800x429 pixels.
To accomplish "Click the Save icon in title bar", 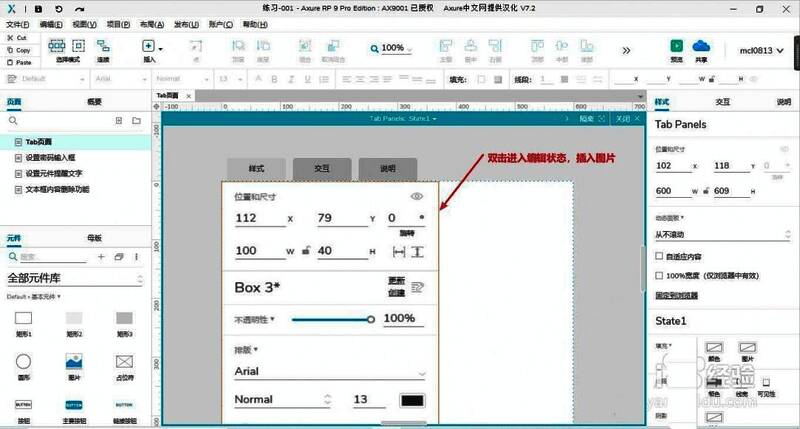I will click(x=40, y=8).
